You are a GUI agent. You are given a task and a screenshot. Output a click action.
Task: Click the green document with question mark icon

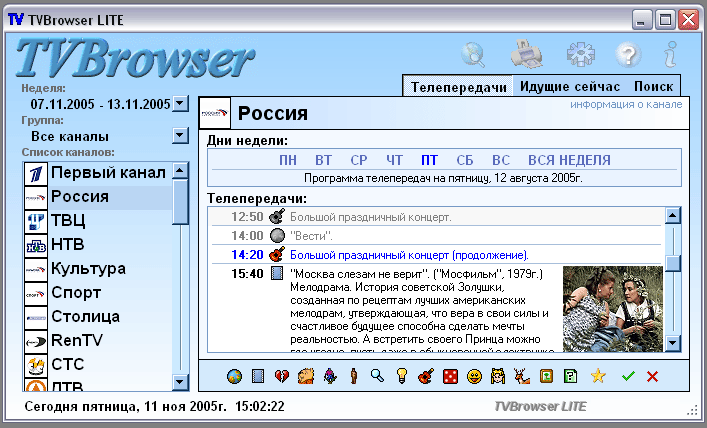coord(570,376)
